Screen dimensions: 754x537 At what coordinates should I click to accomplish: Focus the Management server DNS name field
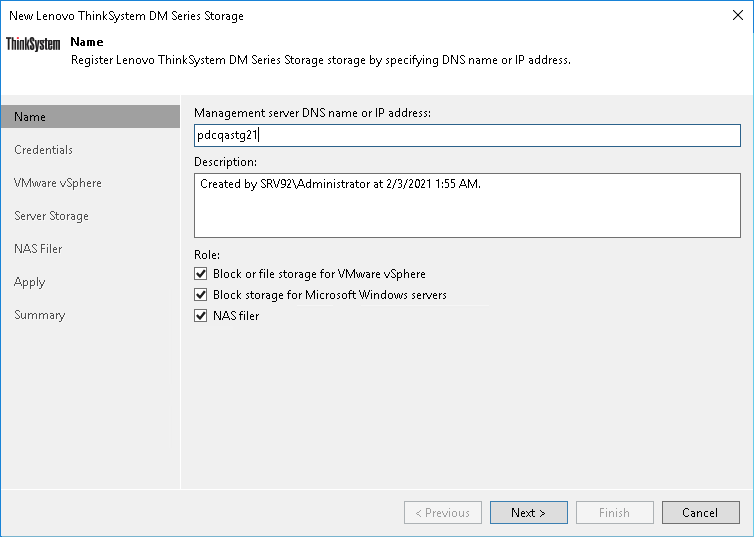coord(467,136)
